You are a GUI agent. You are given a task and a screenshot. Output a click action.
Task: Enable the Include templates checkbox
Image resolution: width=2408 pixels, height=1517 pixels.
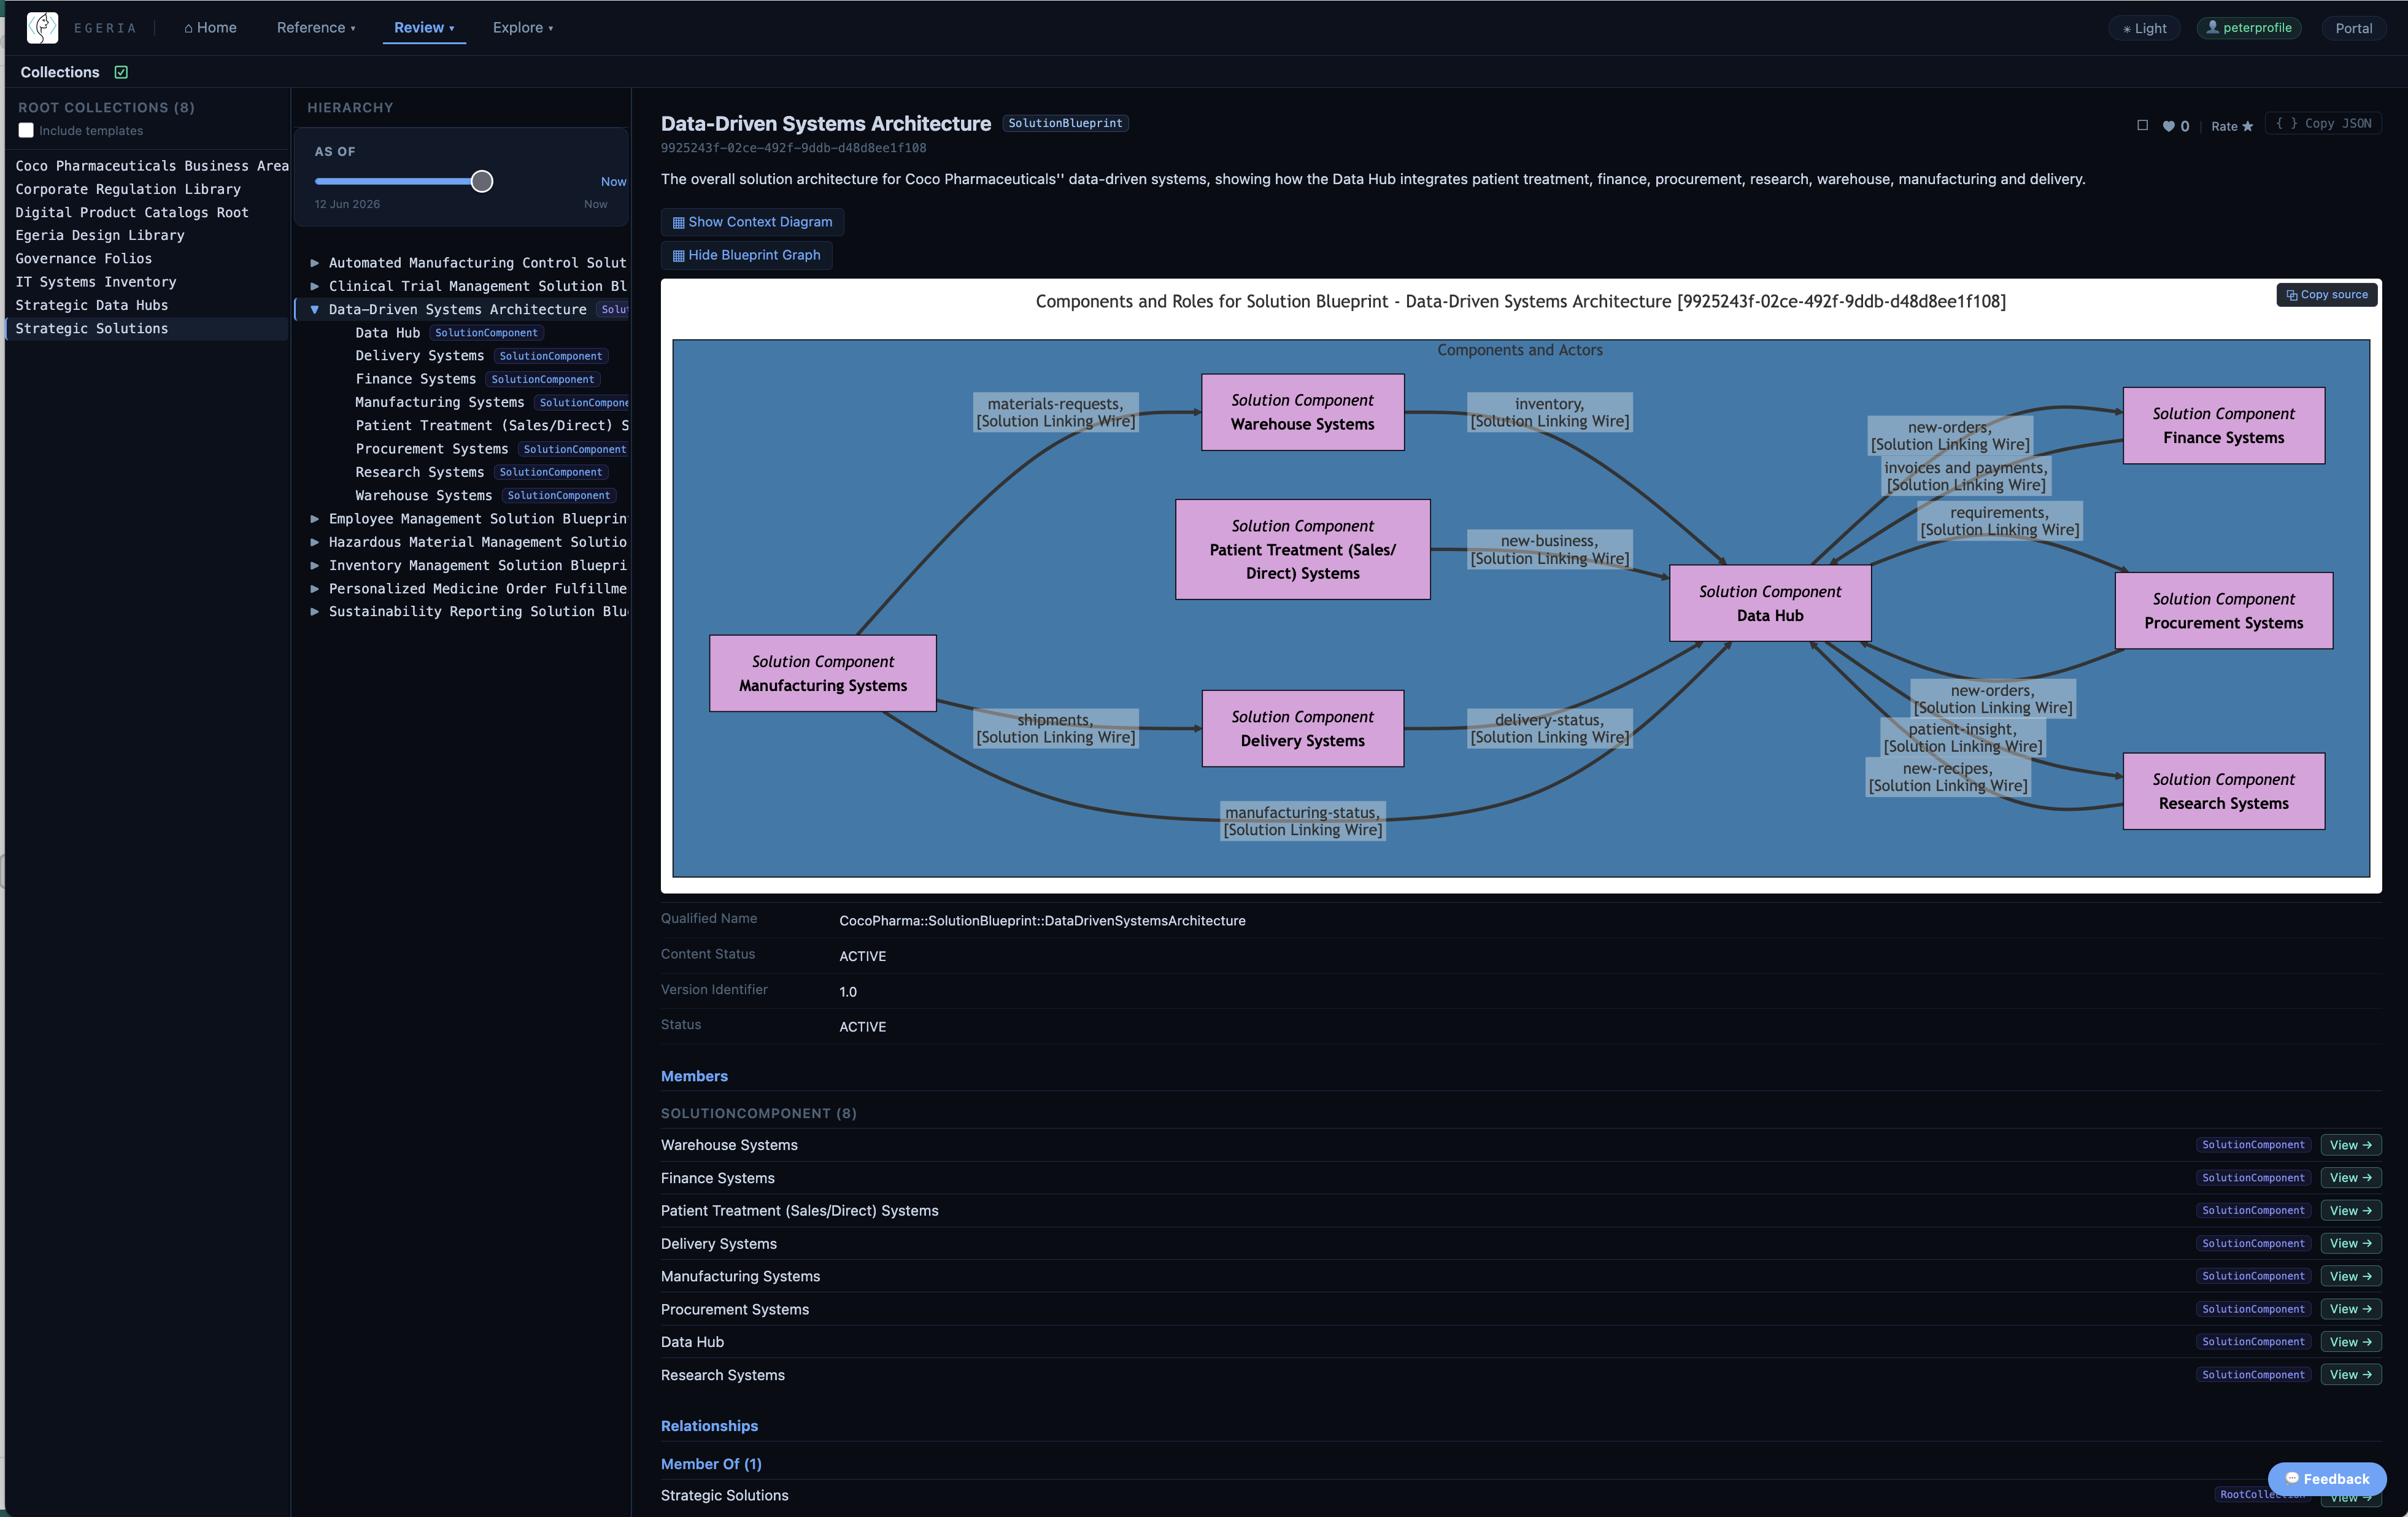tap(26, 130)
